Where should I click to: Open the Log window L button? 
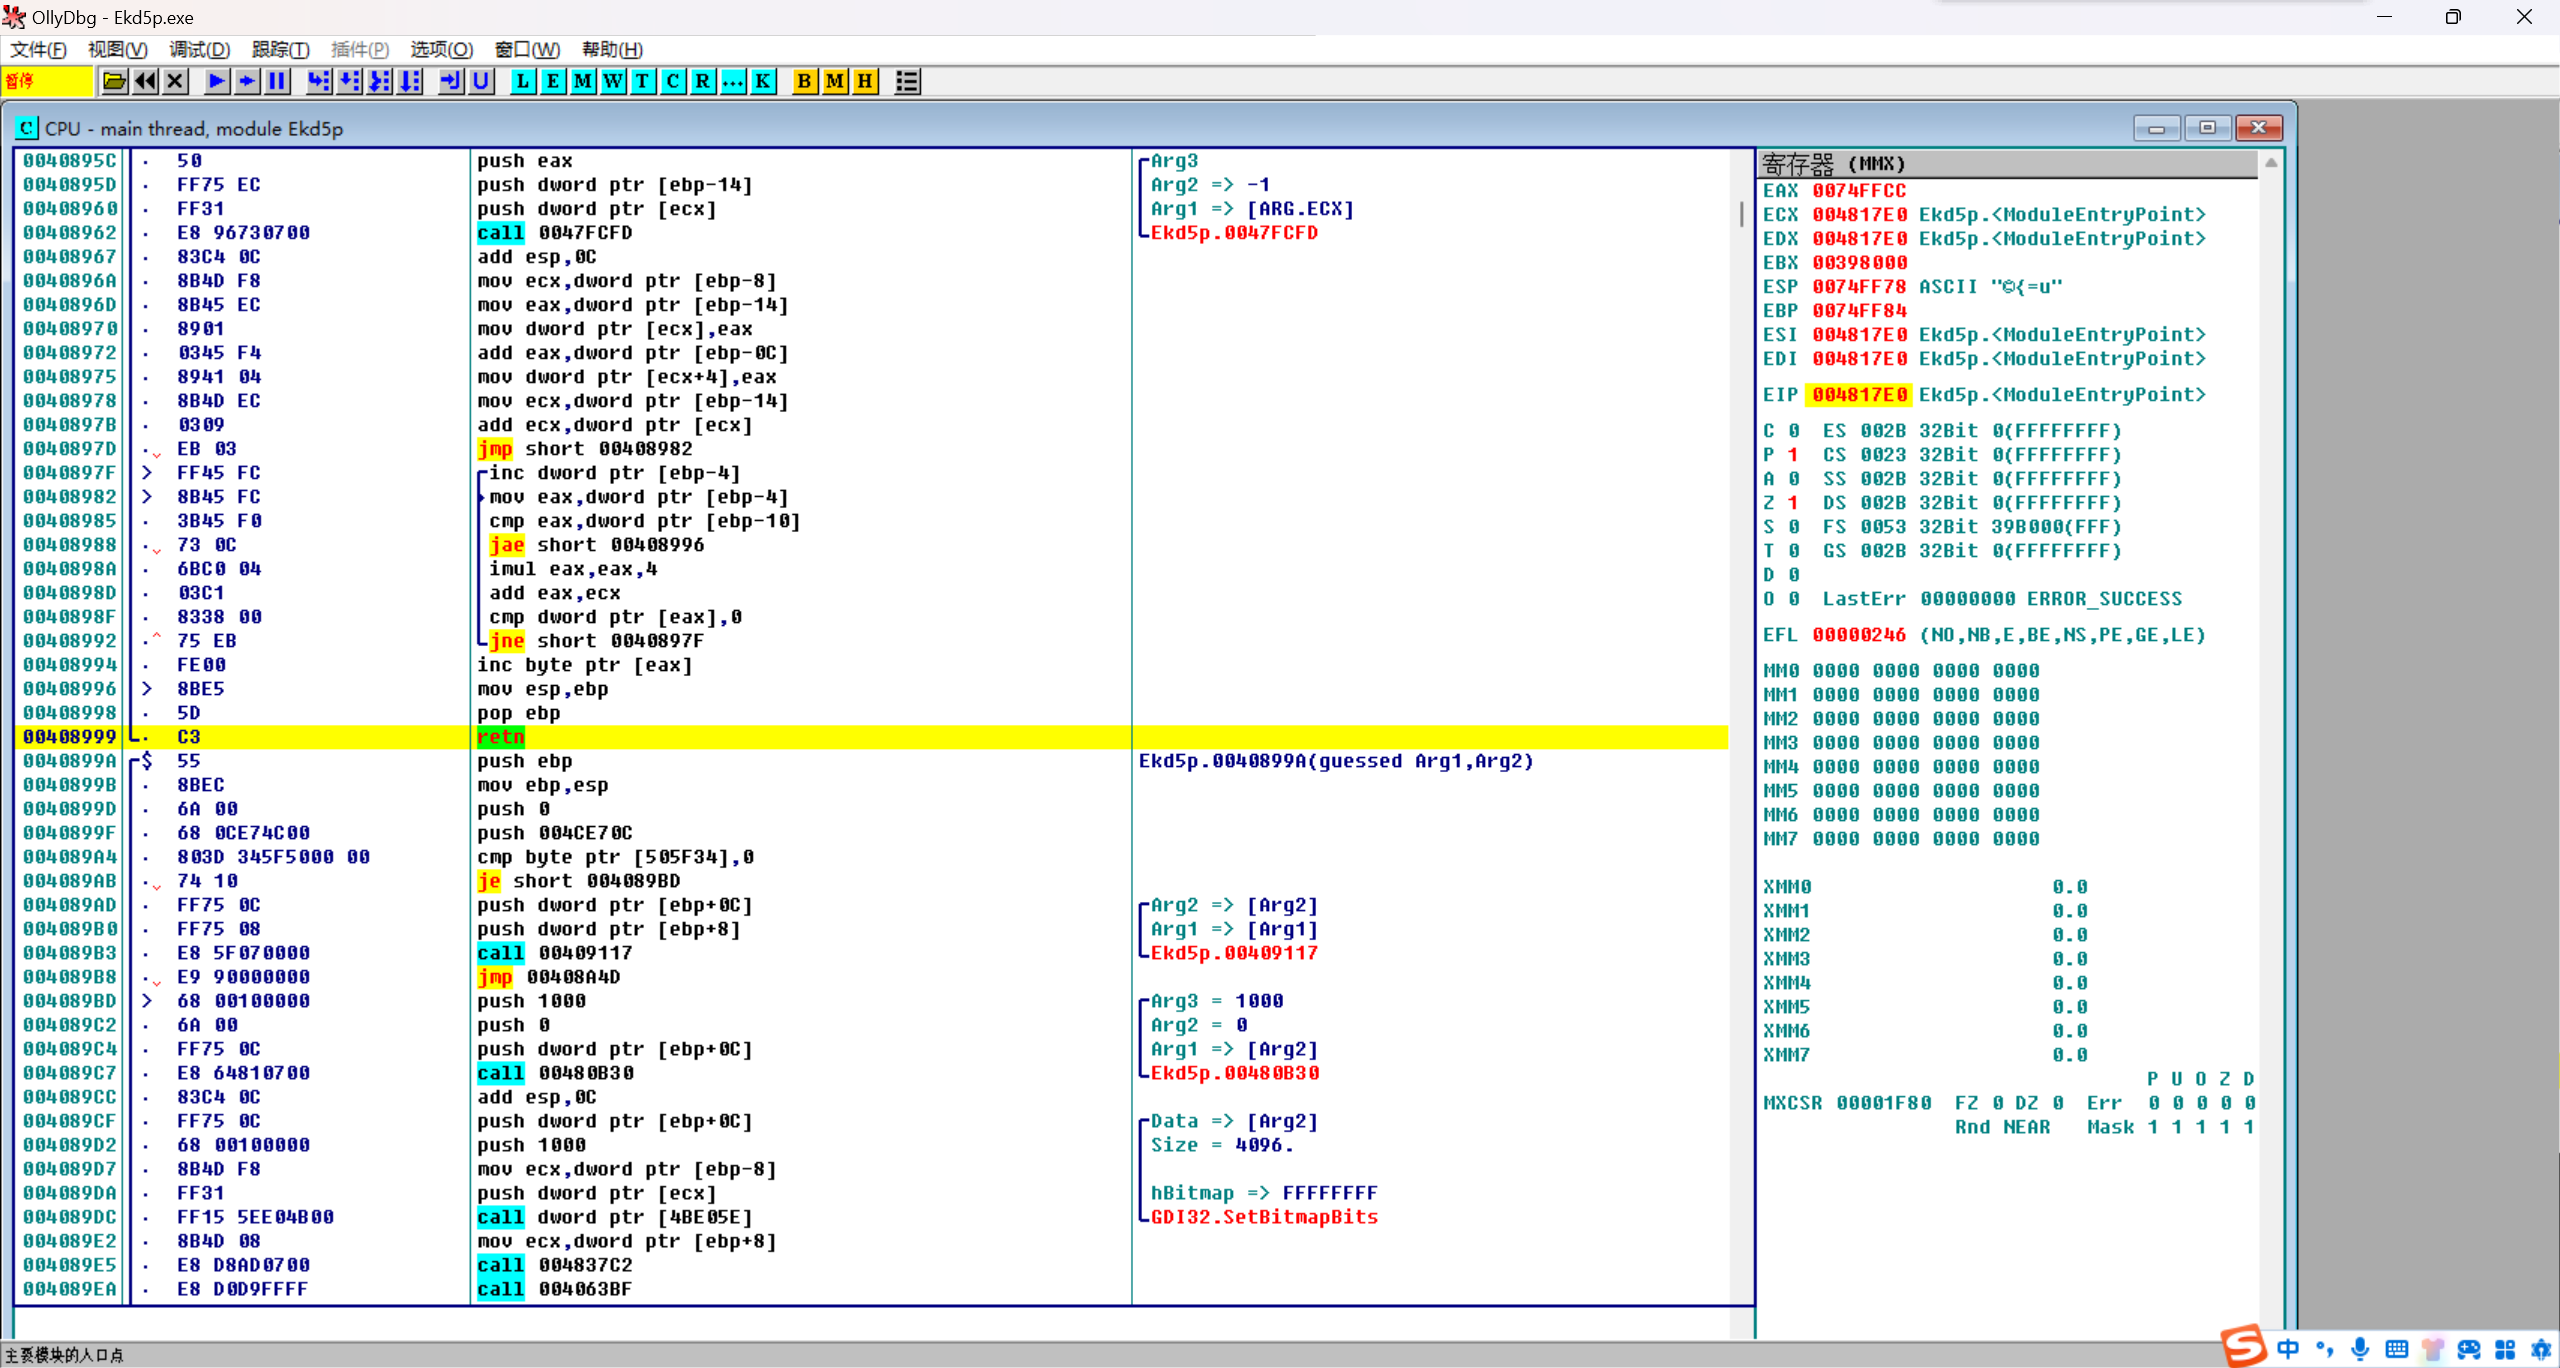tap(522, 82)
